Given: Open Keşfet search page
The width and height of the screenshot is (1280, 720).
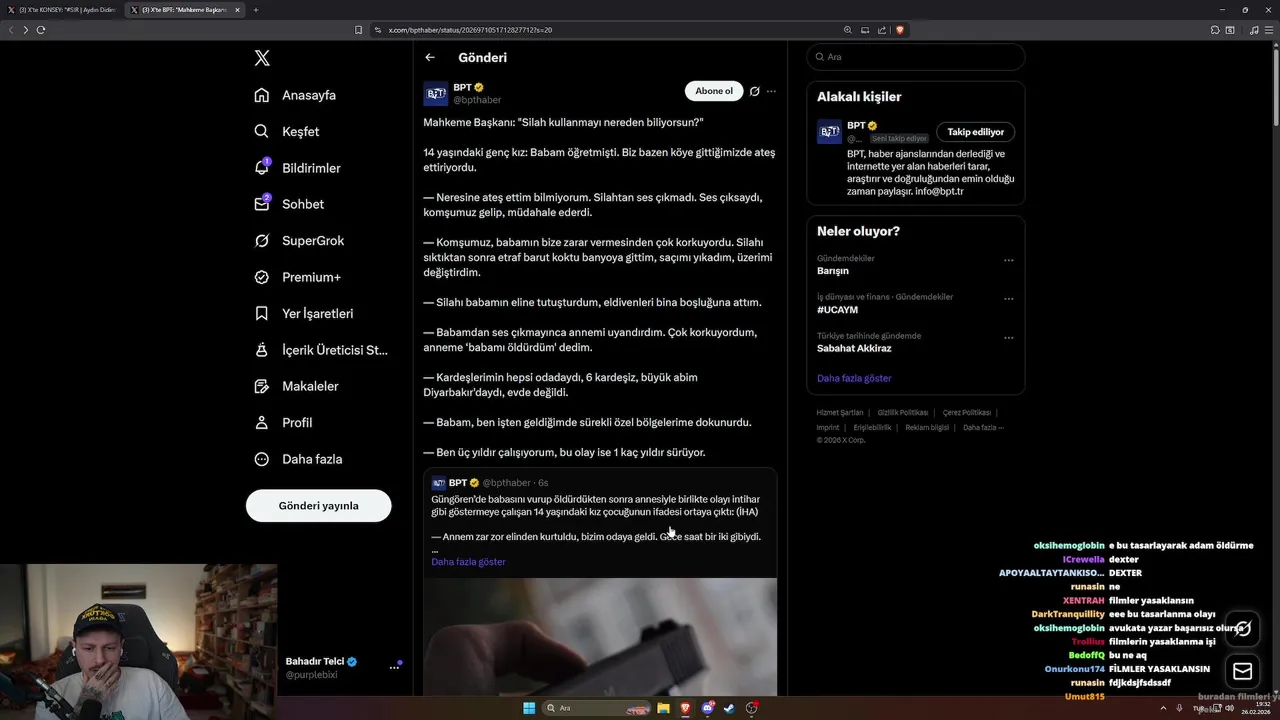Looking at the screenshot, I should (x=287, y=131).
